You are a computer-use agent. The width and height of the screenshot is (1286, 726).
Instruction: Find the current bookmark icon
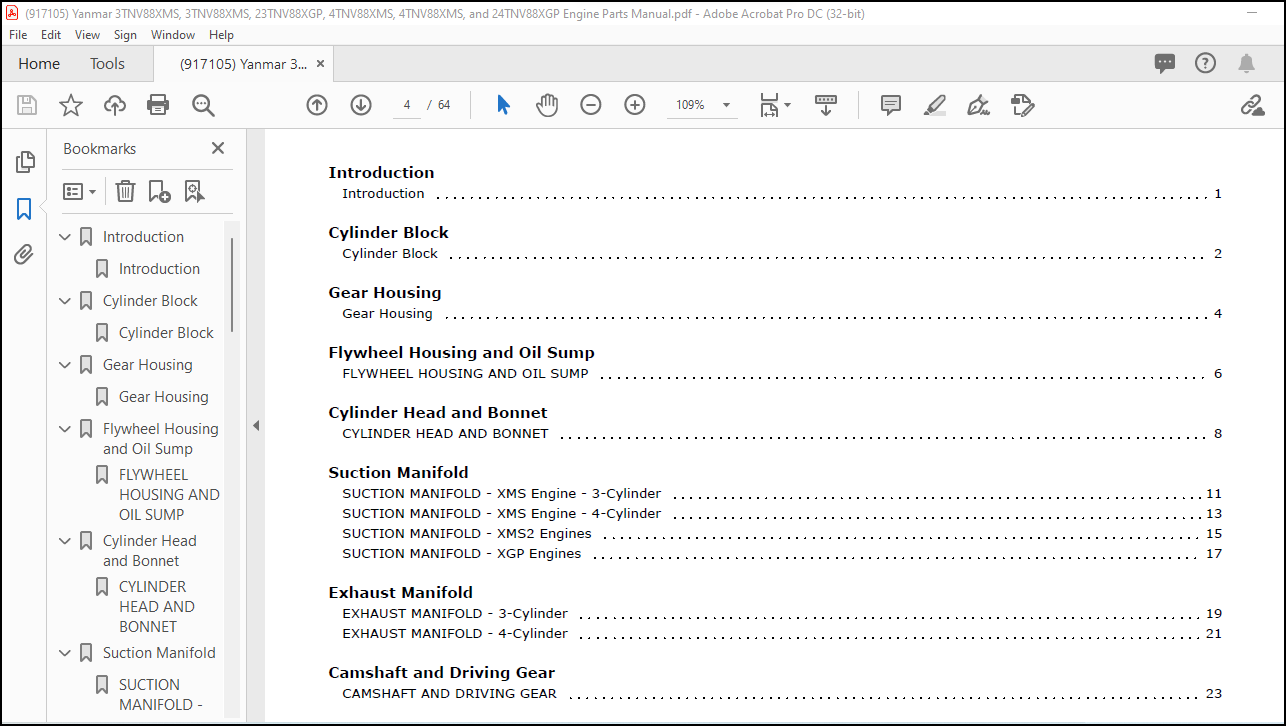click(194, 191)
